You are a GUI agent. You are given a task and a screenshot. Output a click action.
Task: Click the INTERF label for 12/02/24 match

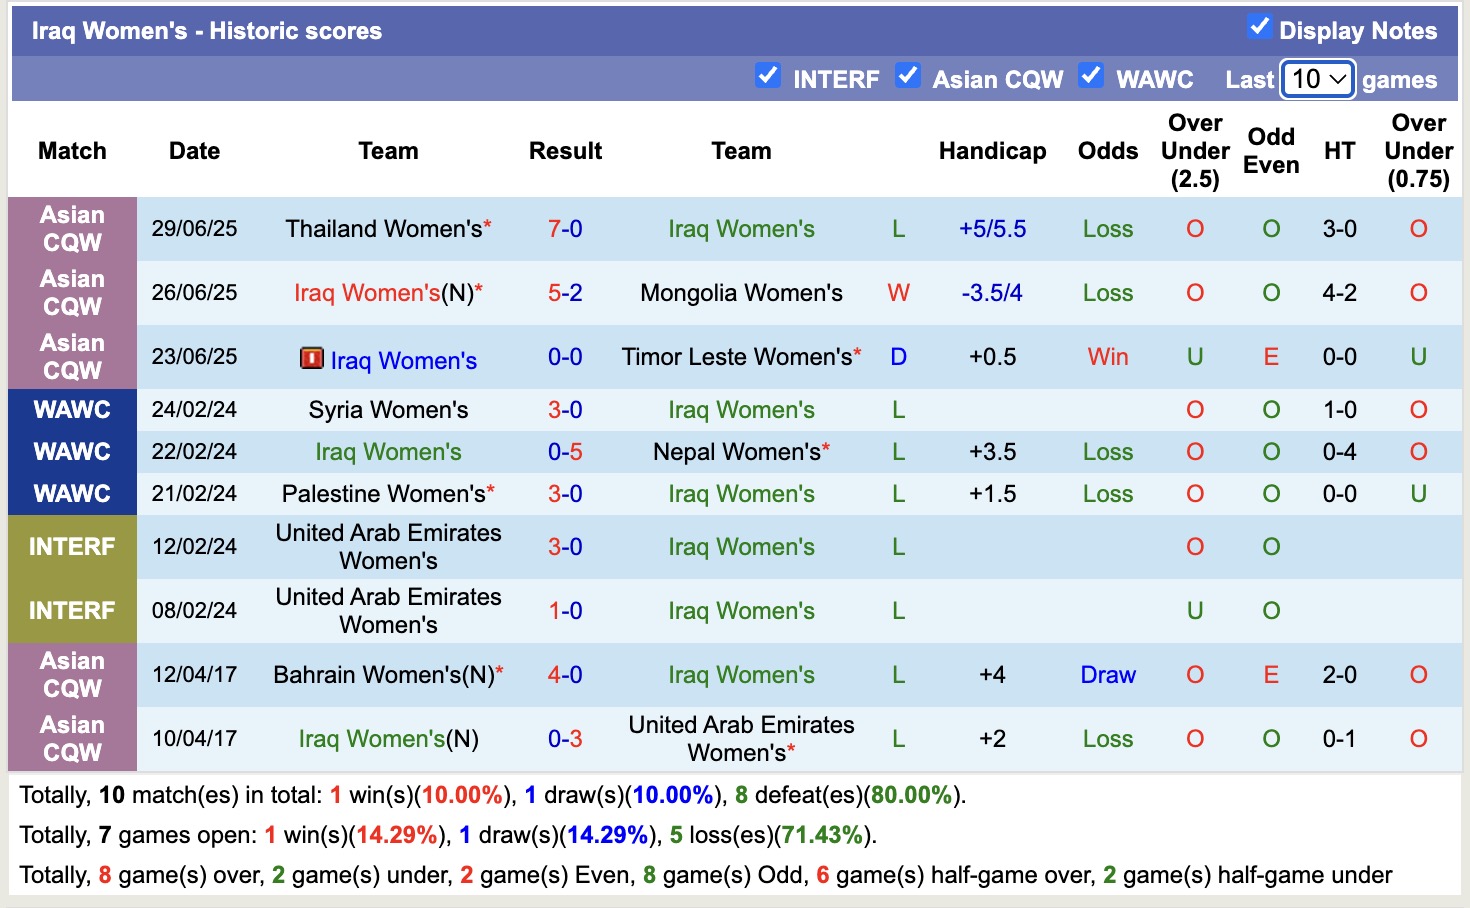[x=72, y=547]
